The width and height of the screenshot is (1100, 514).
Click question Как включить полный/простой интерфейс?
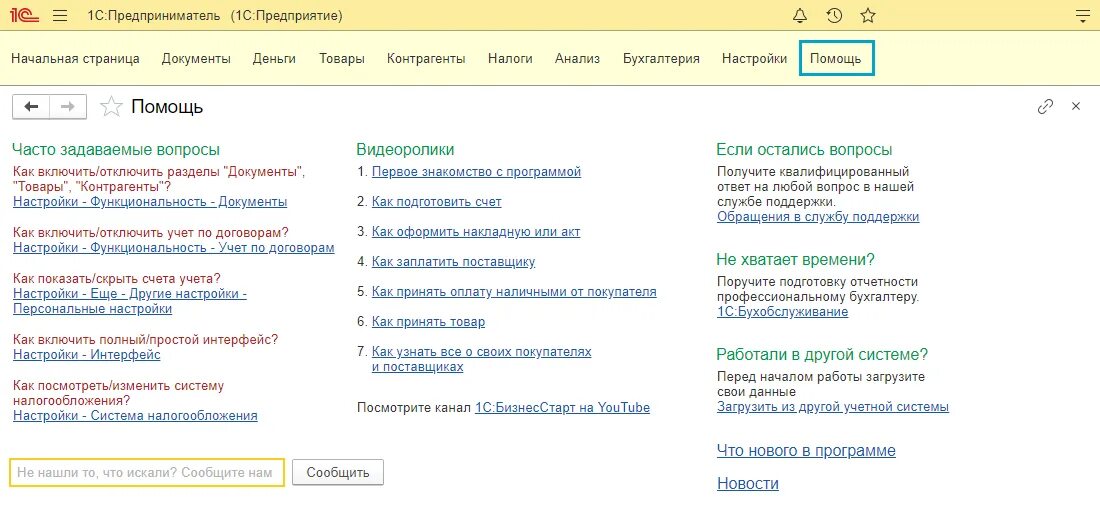point(145,339)
